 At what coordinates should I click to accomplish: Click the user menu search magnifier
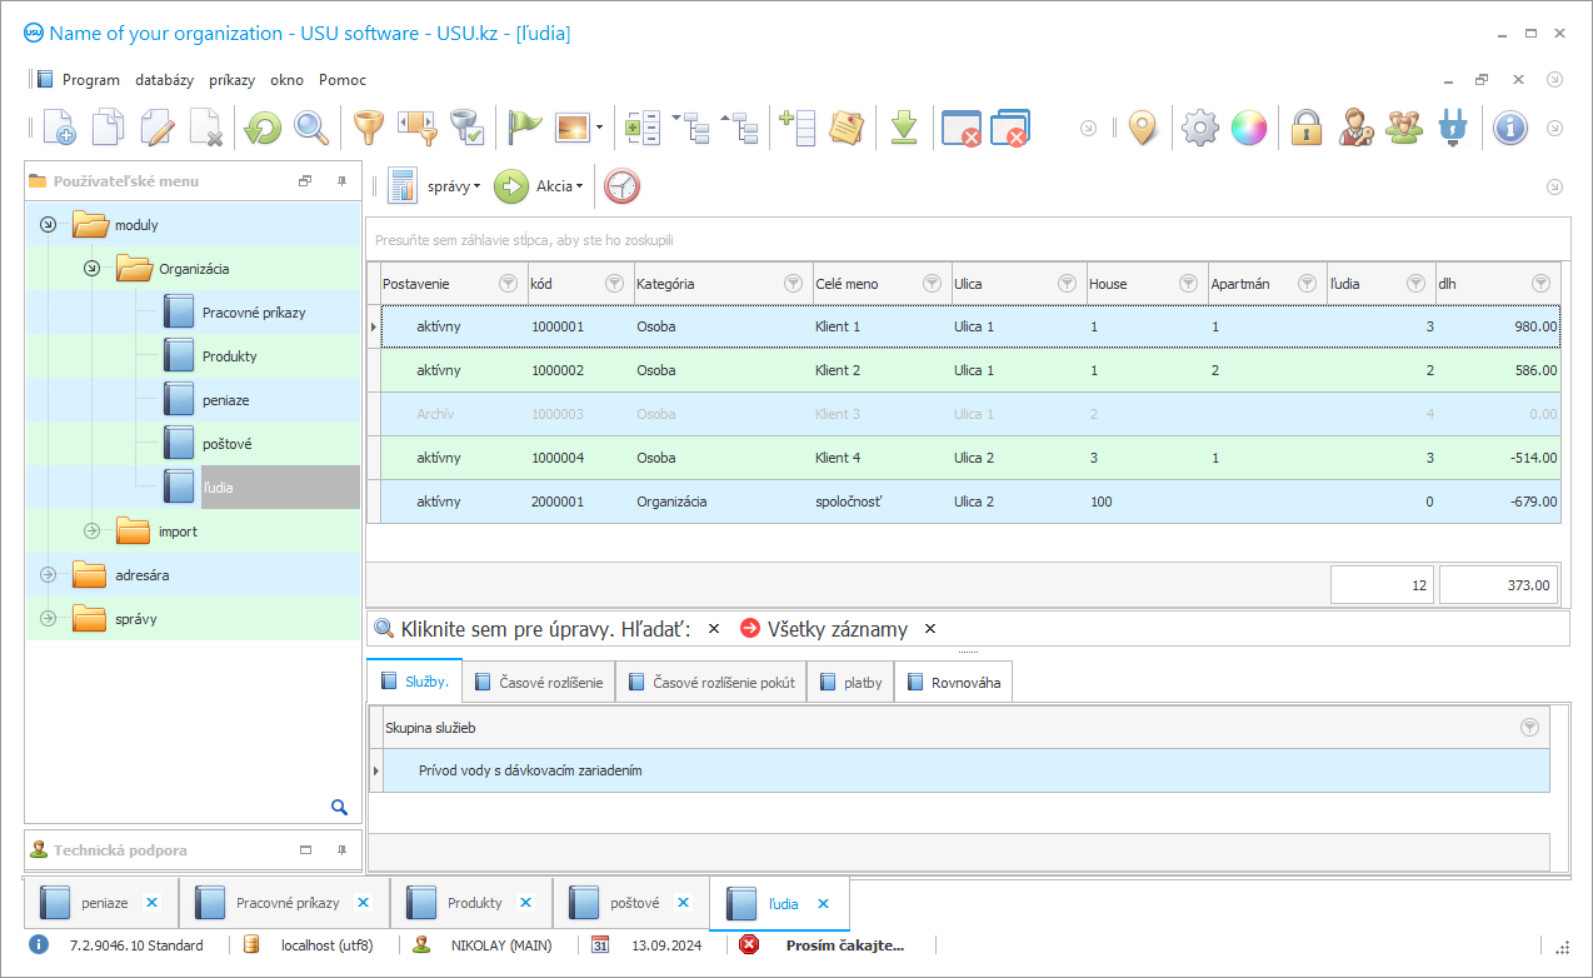coord(339,807)
